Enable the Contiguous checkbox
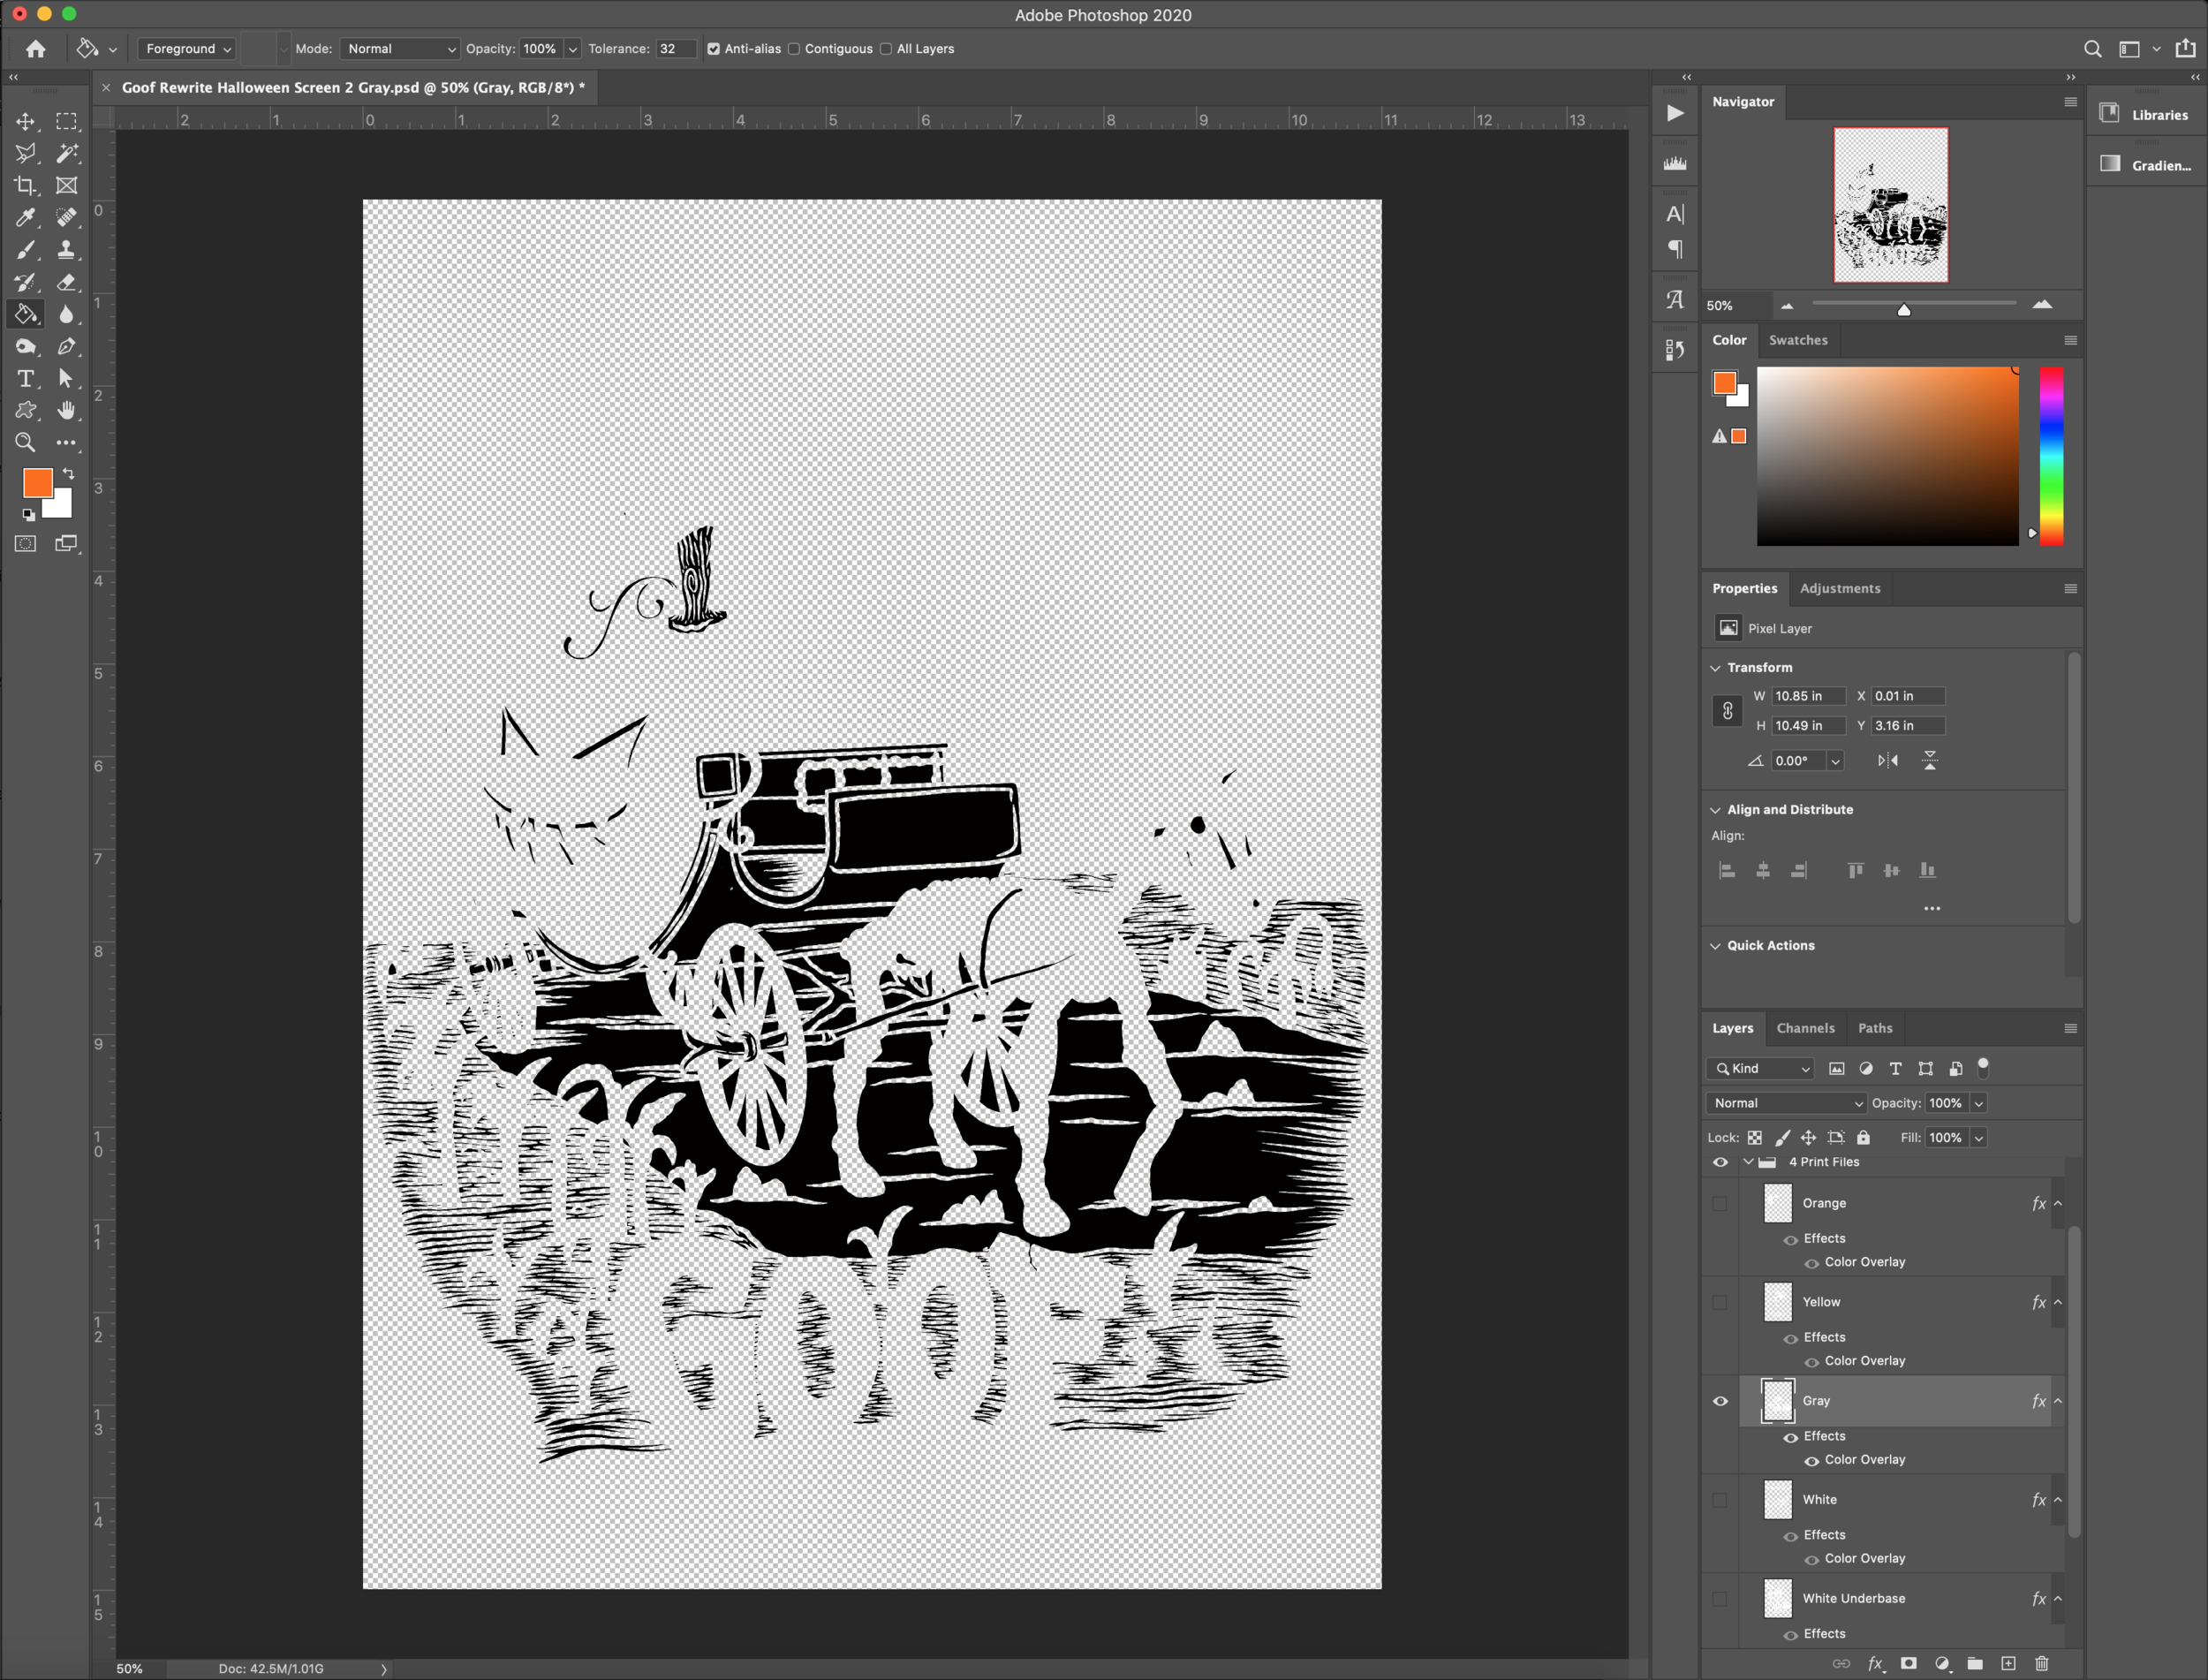Image resolution: width=2208 pixels, height=1680 pixels. point(794,49)
